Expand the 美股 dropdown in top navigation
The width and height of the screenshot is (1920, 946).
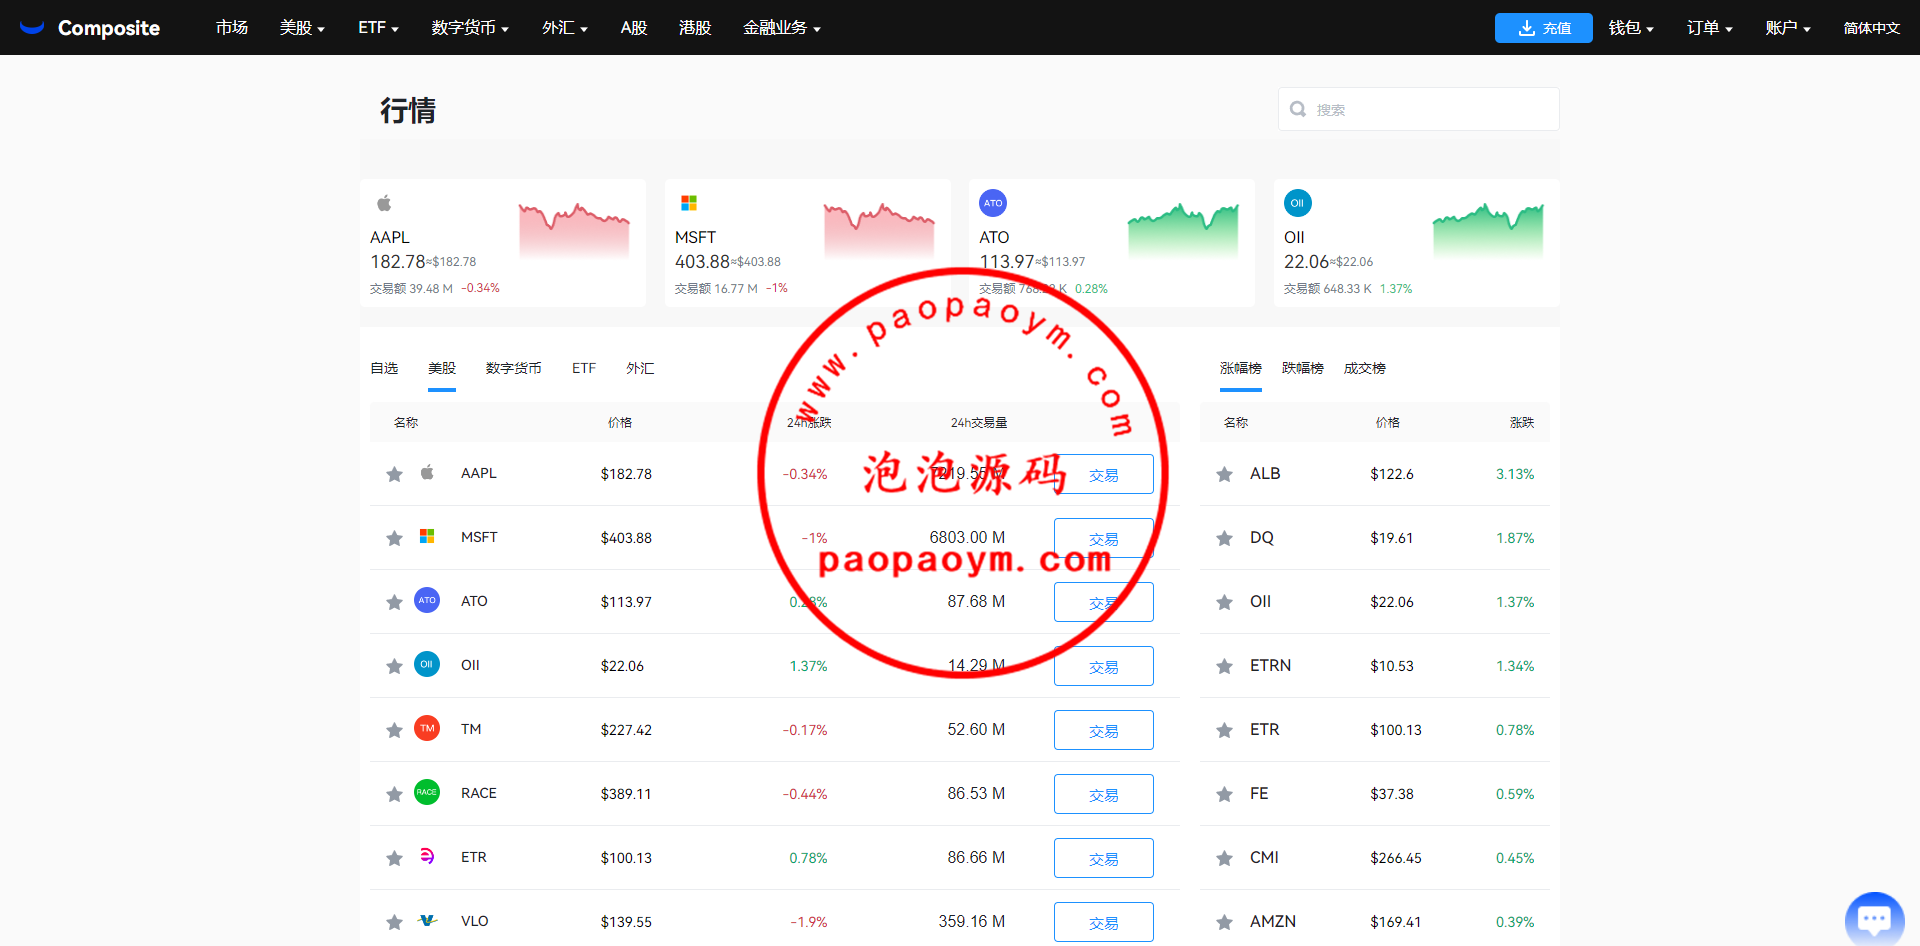[302, 28]
